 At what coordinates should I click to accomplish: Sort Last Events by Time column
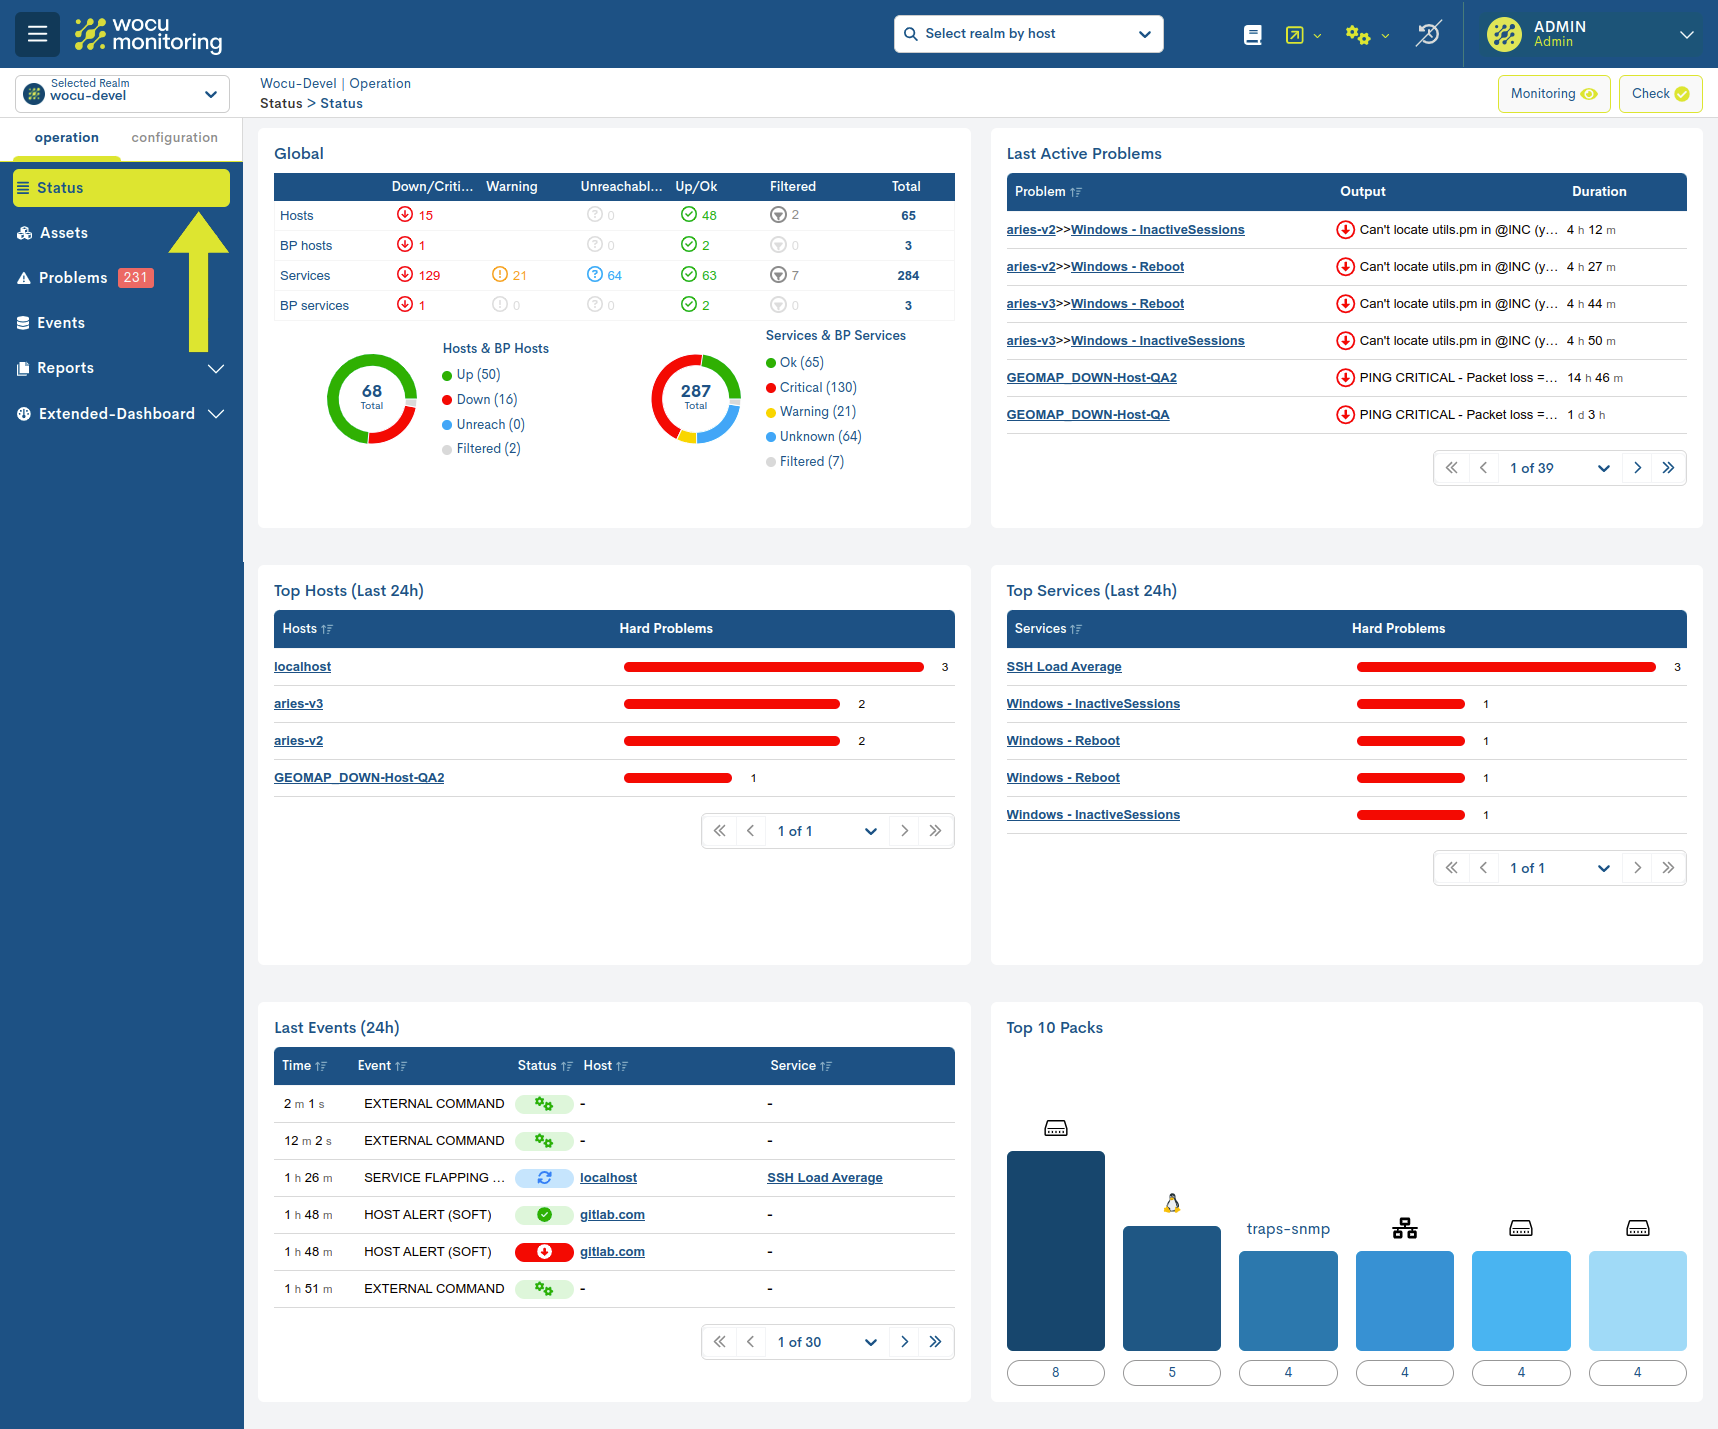click(321, 1066)
